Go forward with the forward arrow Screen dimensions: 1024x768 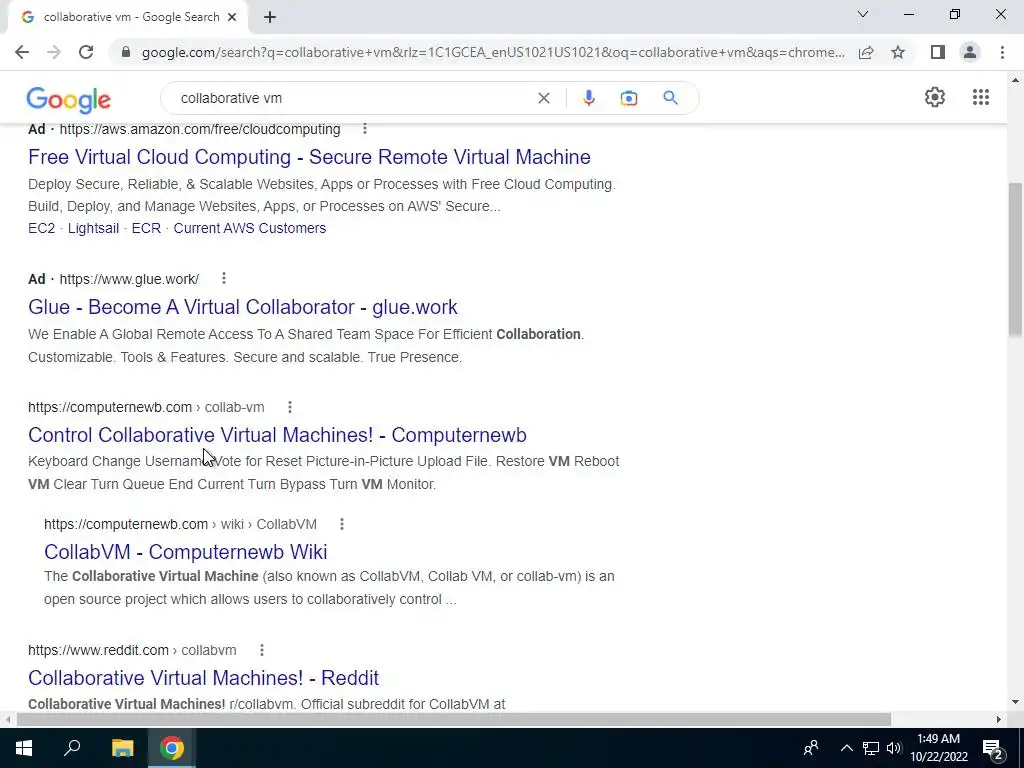pos(54,52)
